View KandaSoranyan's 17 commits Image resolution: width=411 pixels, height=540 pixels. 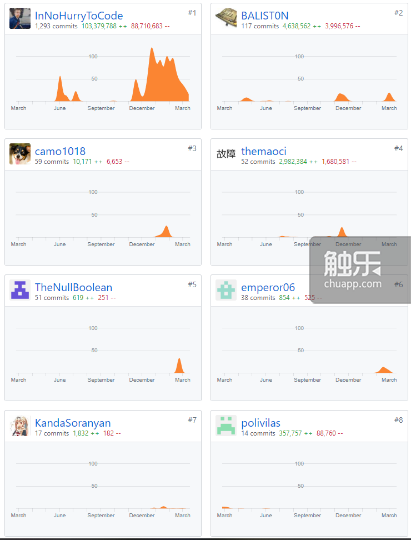pos(52,433)
